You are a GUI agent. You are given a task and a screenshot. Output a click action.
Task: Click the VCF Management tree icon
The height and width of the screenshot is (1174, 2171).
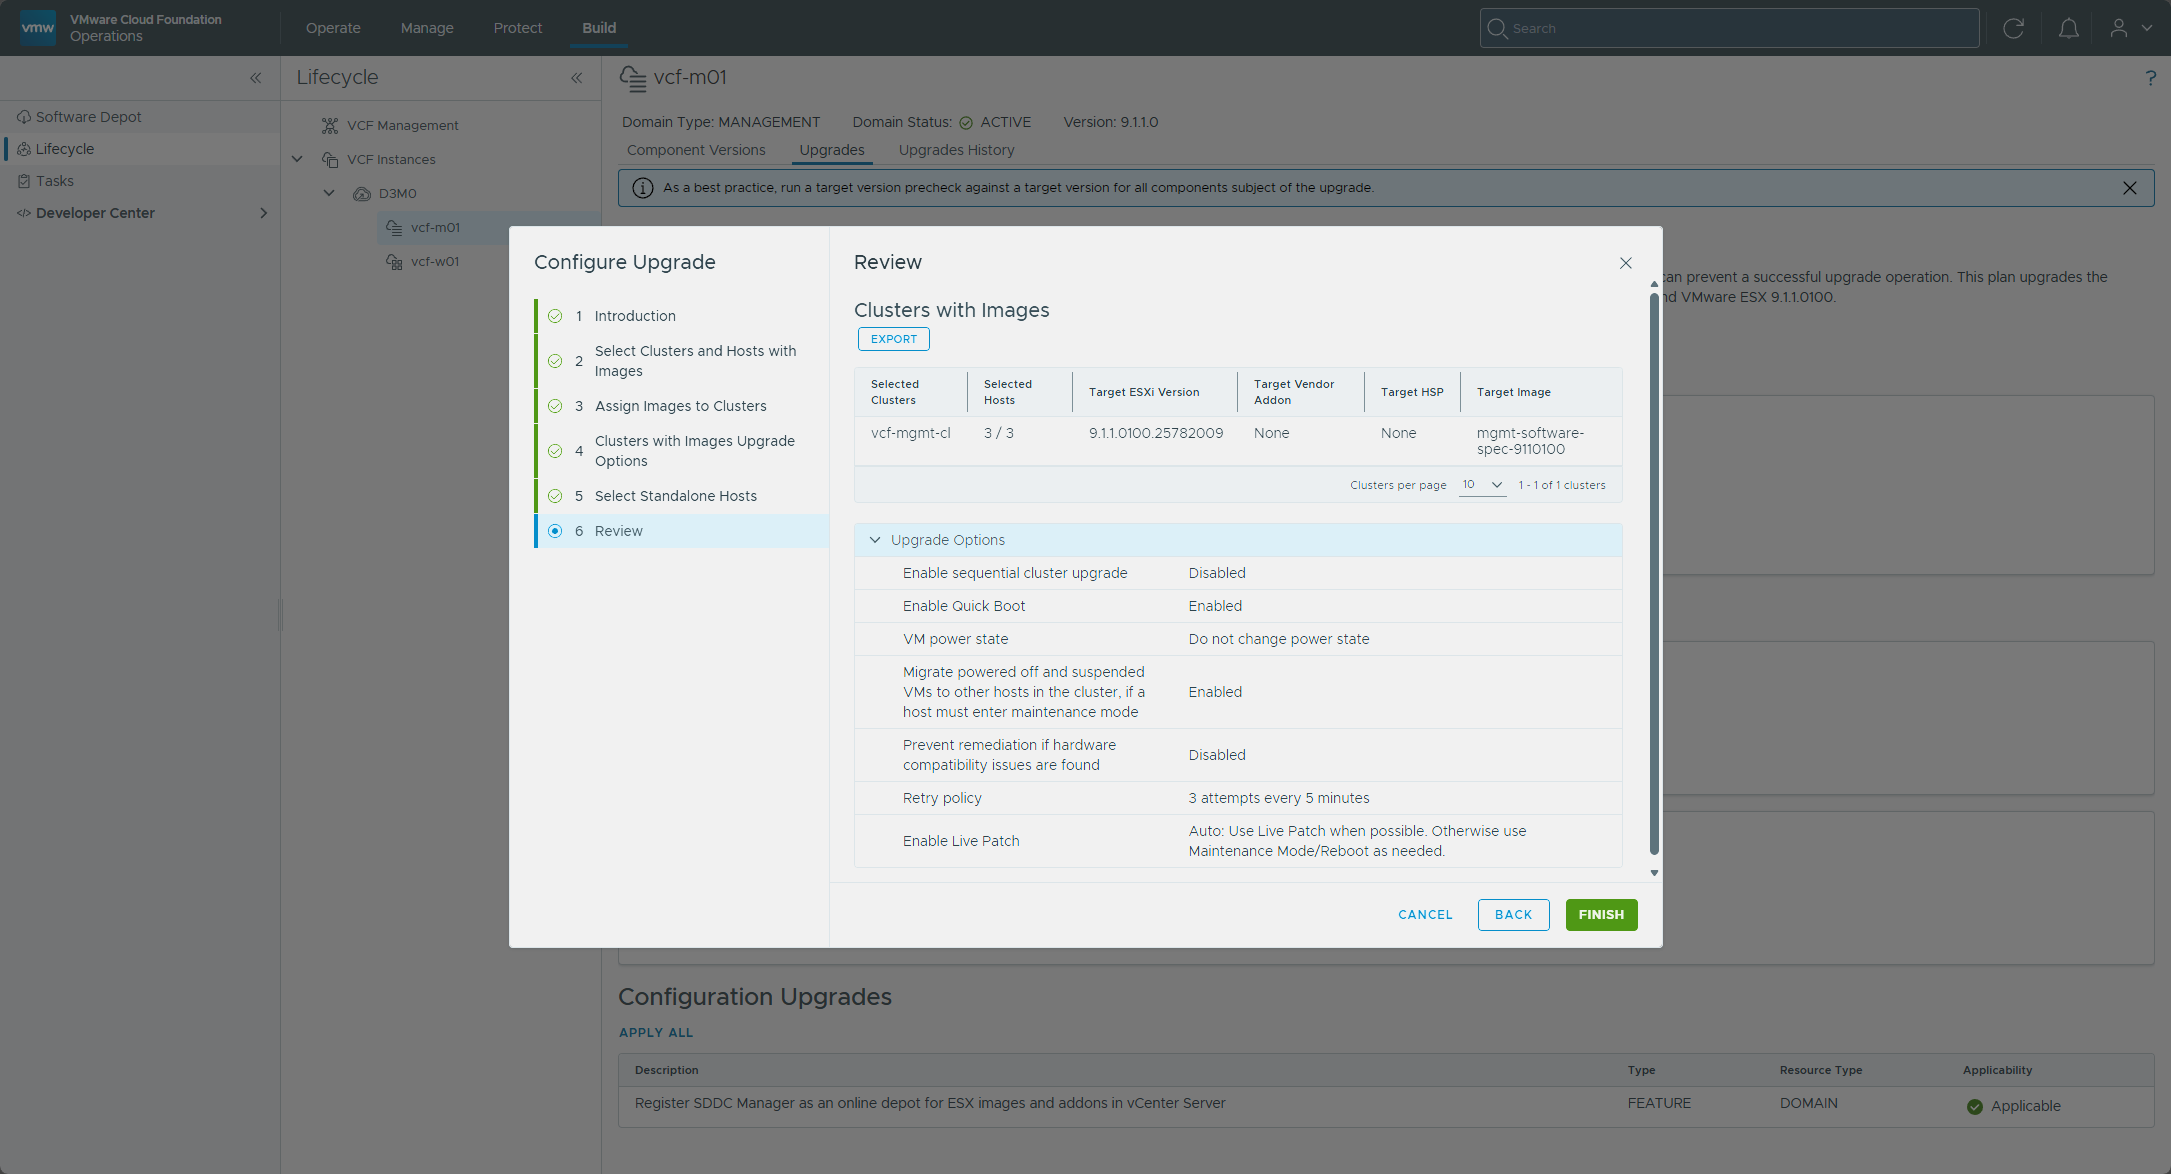coord(330,125)
